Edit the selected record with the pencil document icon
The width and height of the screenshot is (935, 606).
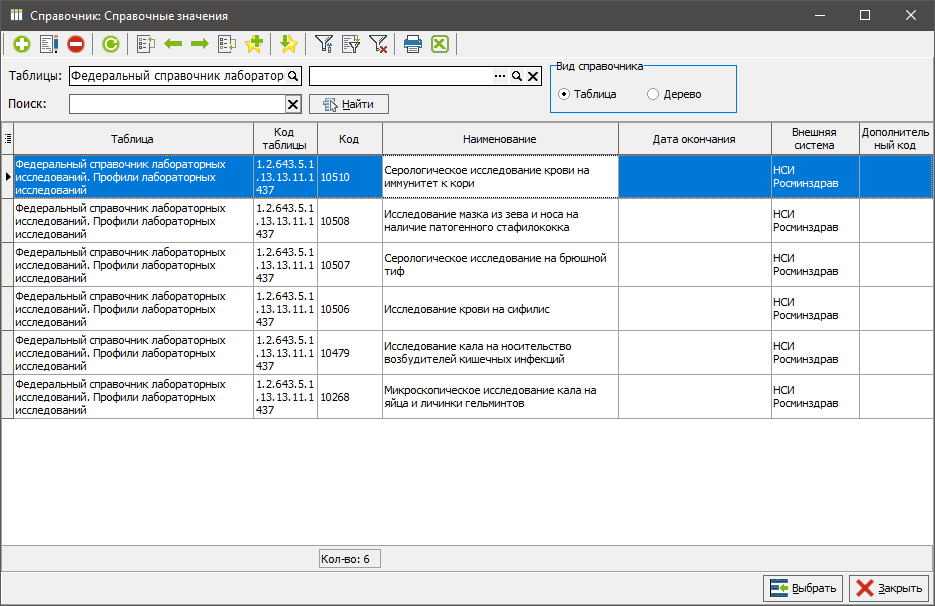point(49,44)
